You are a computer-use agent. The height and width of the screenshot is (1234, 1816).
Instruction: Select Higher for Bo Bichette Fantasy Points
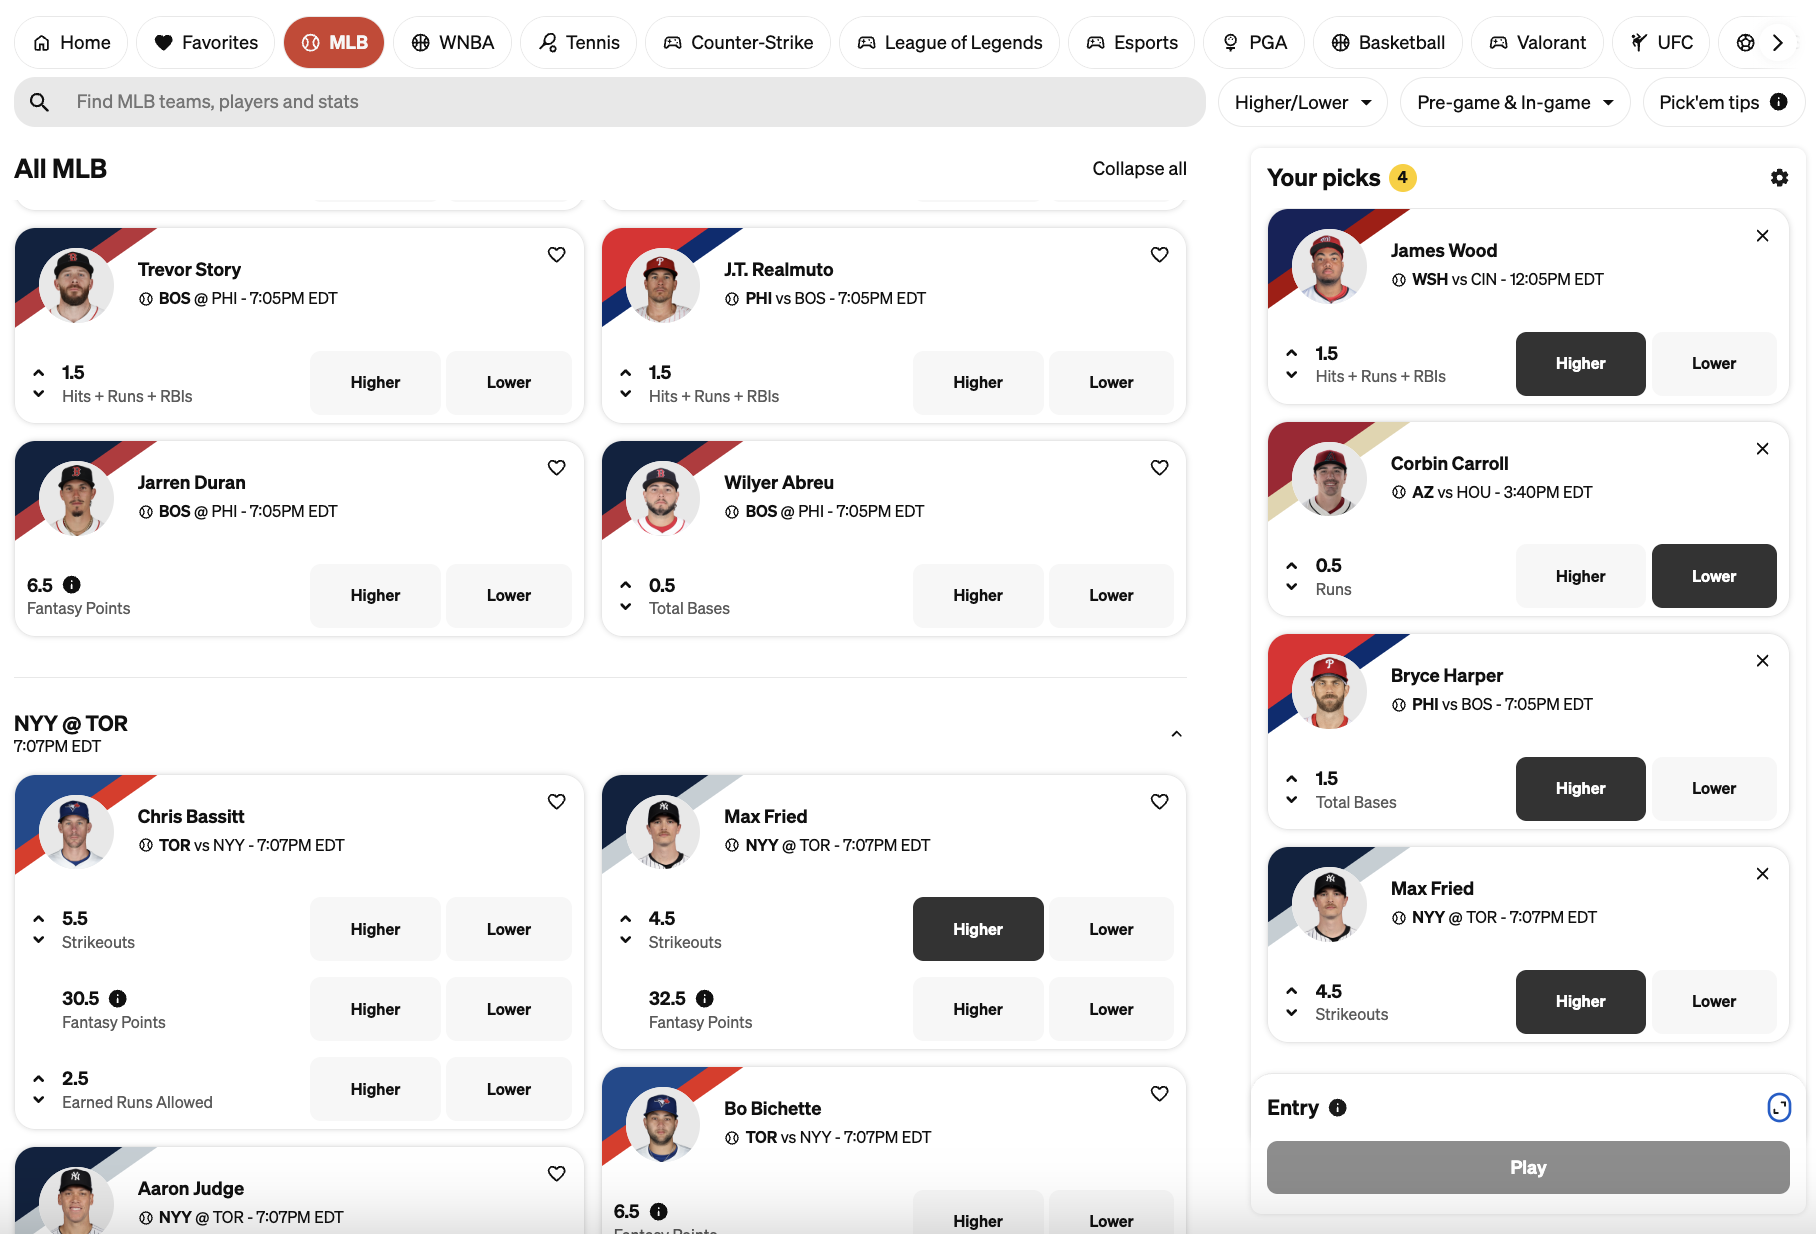pos(978,1212)
